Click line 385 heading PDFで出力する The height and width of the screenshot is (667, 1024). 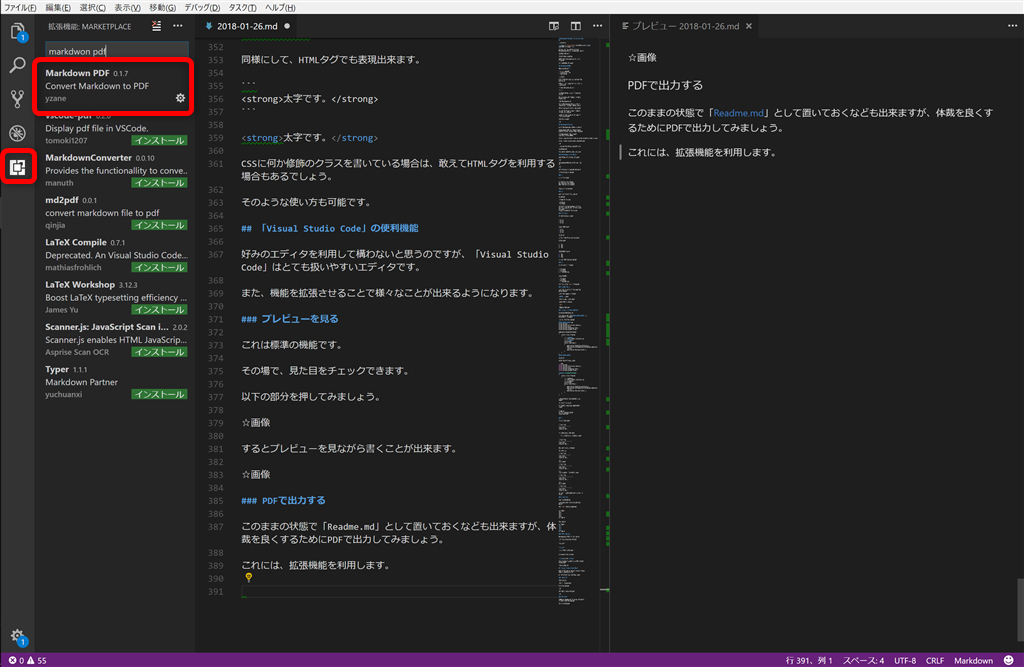coord(283,500)
